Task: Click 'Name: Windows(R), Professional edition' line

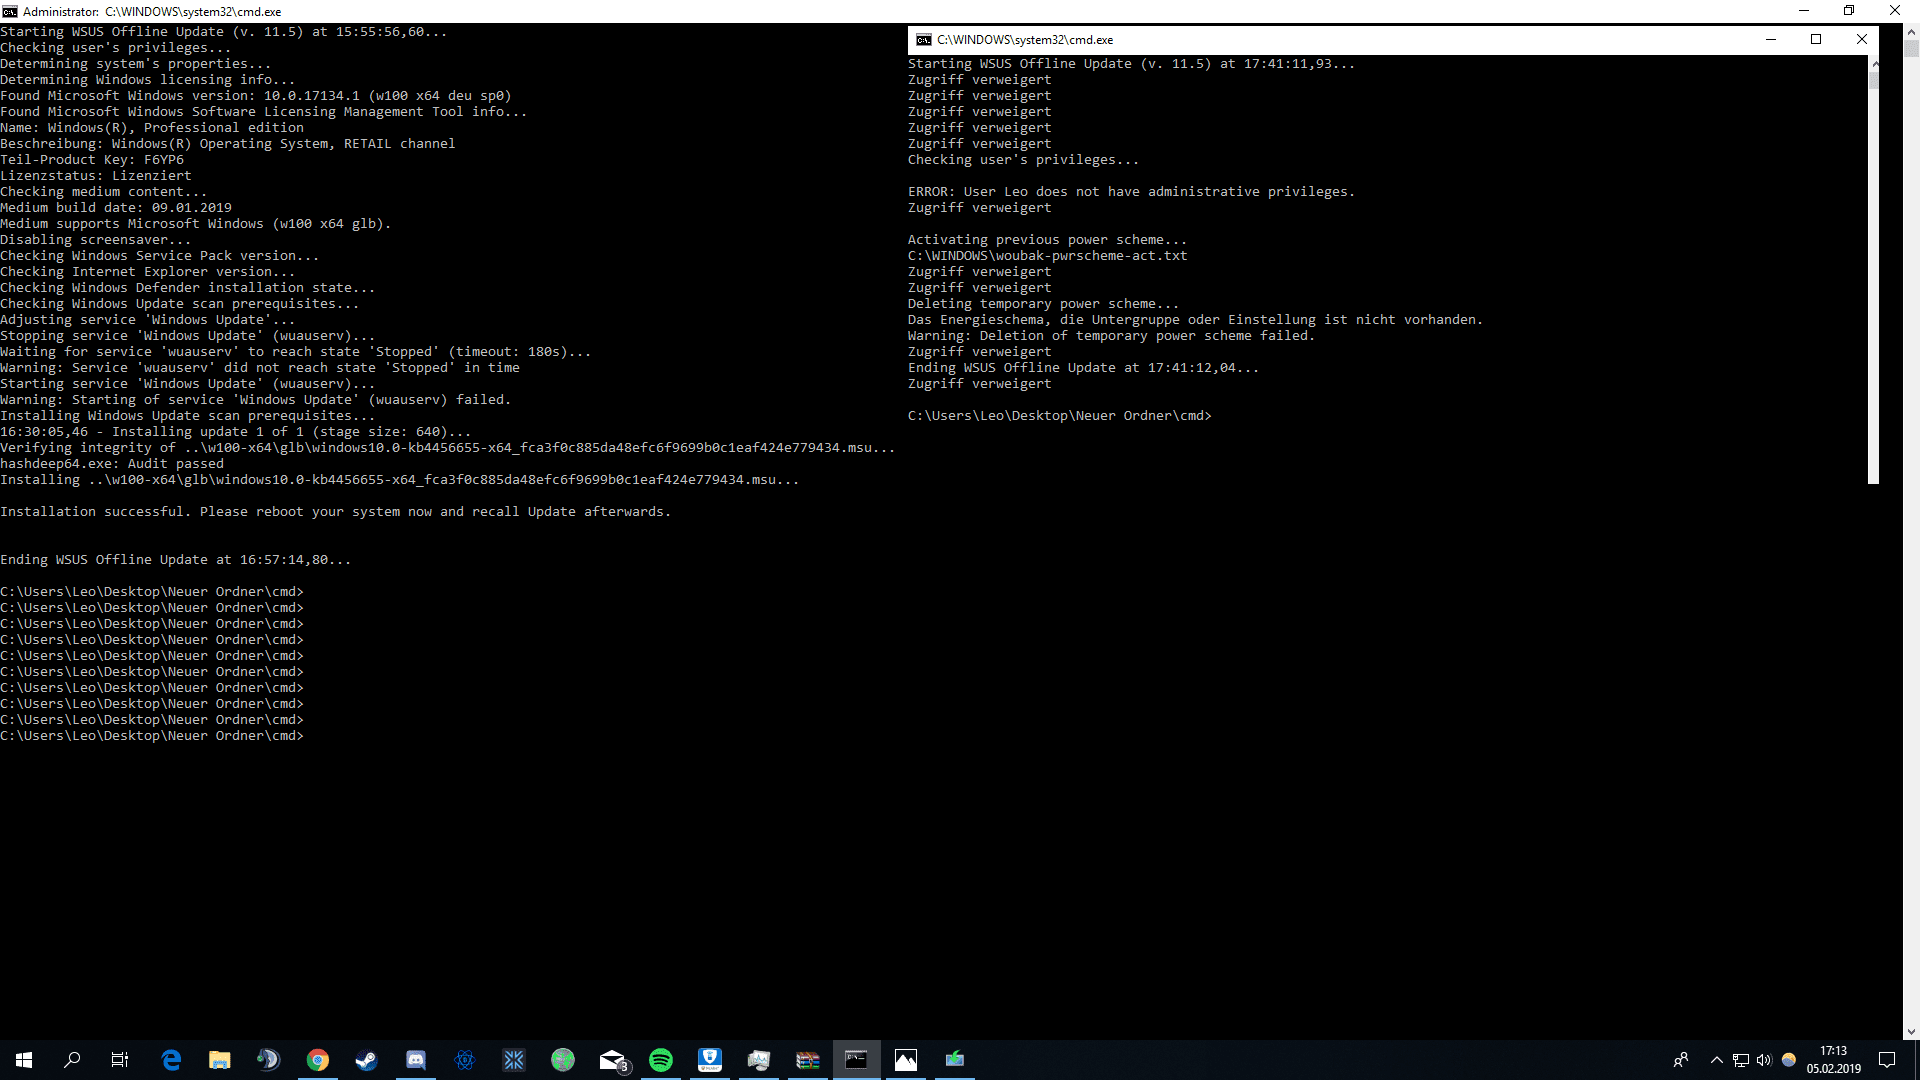Action: (152, 128)
